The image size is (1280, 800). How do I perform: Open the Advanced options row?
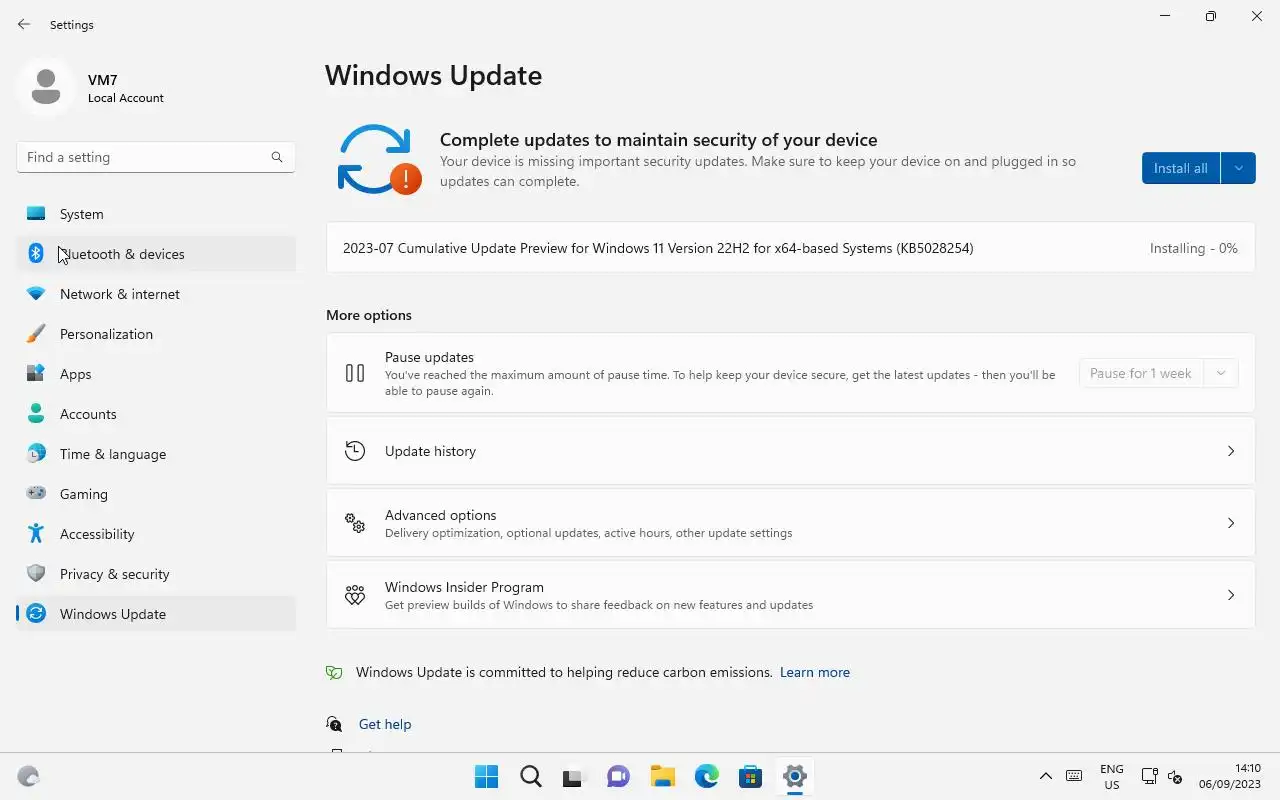(x=790, y=523)
